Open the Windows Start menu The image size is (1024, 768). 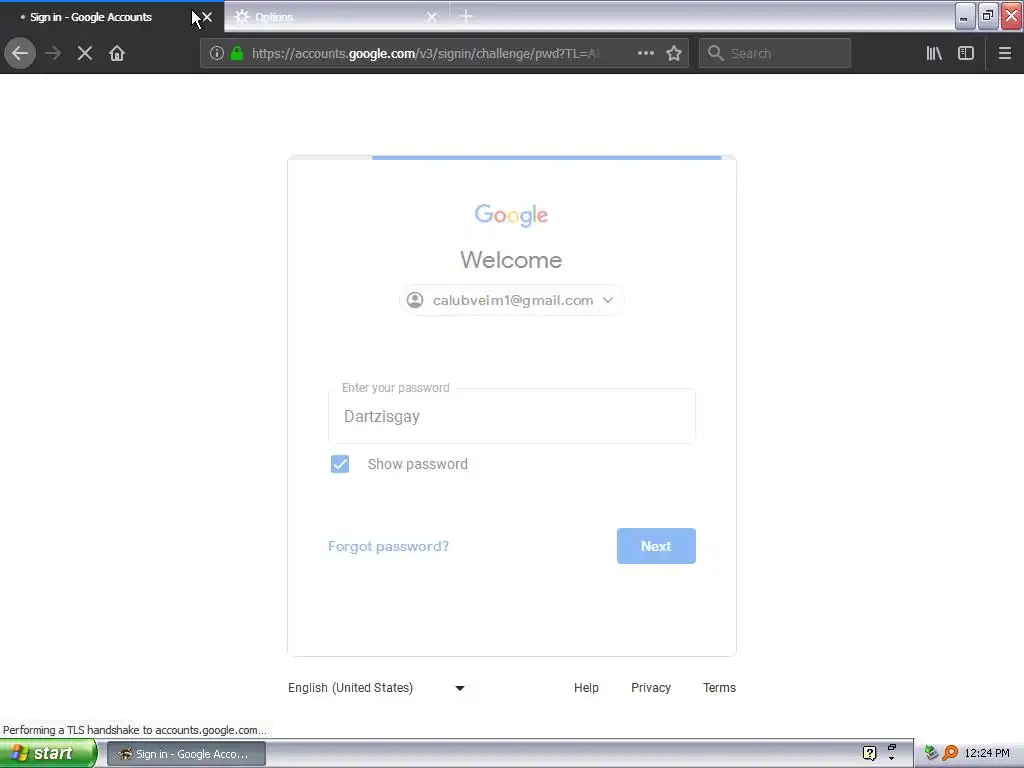48,754
